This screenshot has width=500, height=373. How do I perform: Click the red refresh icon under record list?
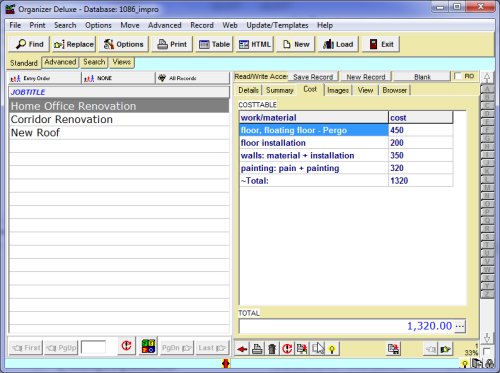point(126,346)
